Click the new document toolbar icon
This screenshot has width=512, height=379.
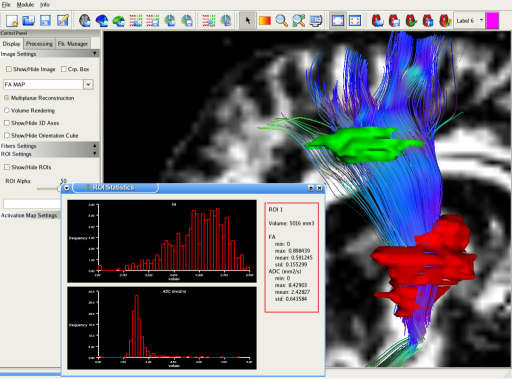tap(12, 21)
